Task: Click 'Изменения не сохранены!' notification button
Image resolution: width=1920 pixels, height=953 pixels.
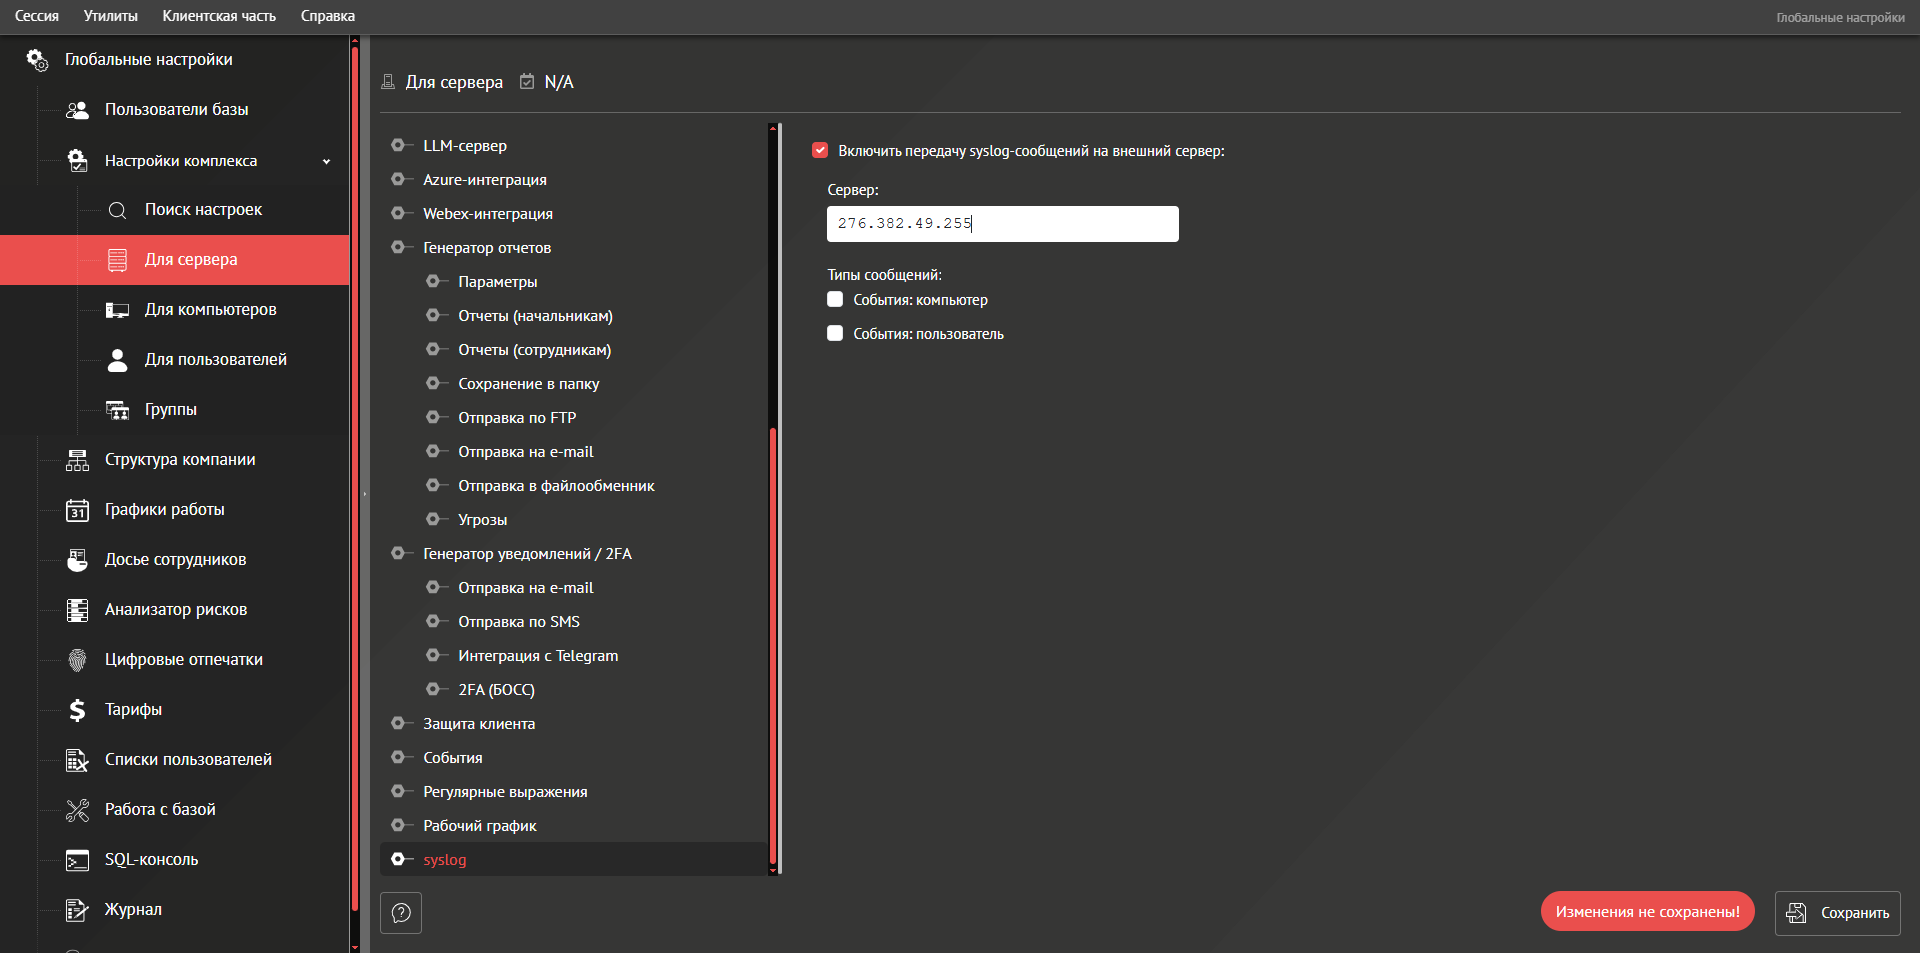Action: [1647, 912]
